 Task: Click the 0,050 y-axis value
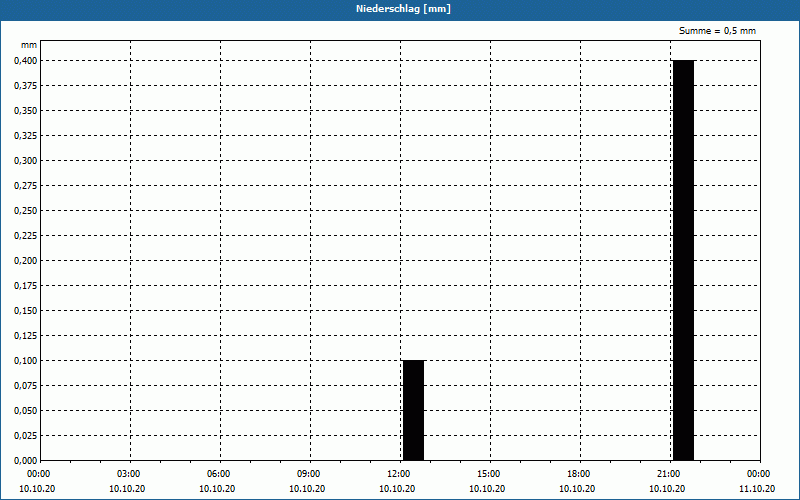click(x=26, y=411)
